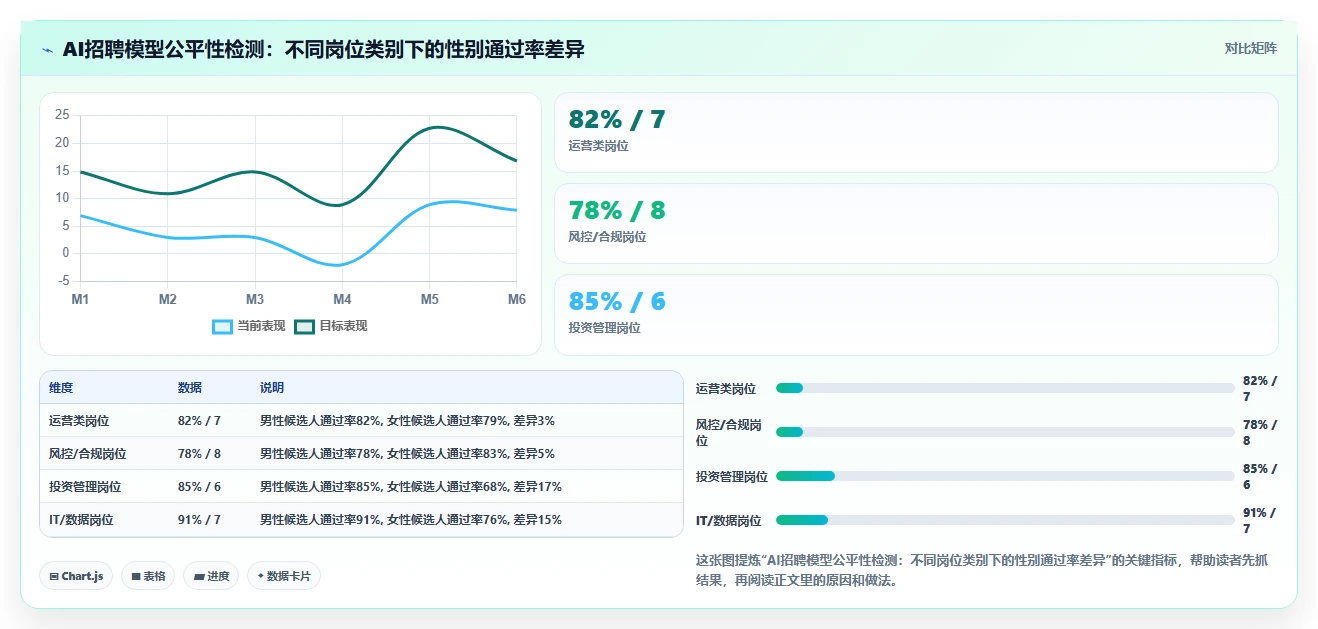Toggle the 目标表现 legend swatch
Screen dimensions: 1318x629
click(304, 326)
